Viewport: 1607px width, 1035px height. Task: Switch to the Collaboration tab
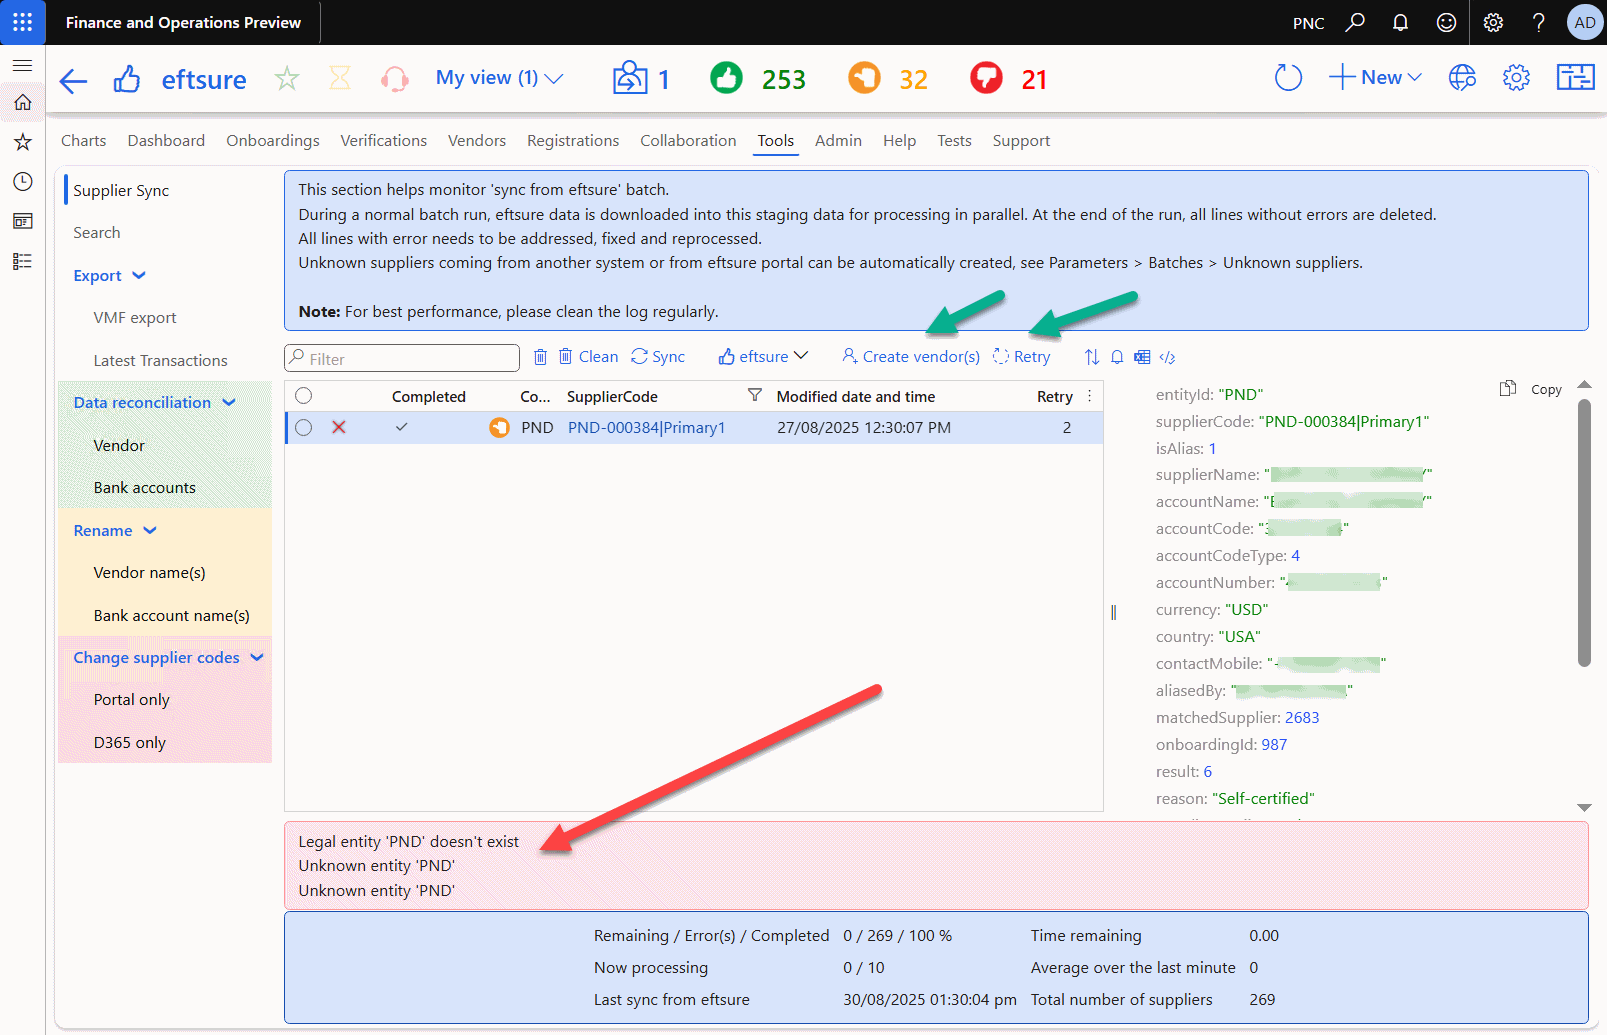click(688, 141)
